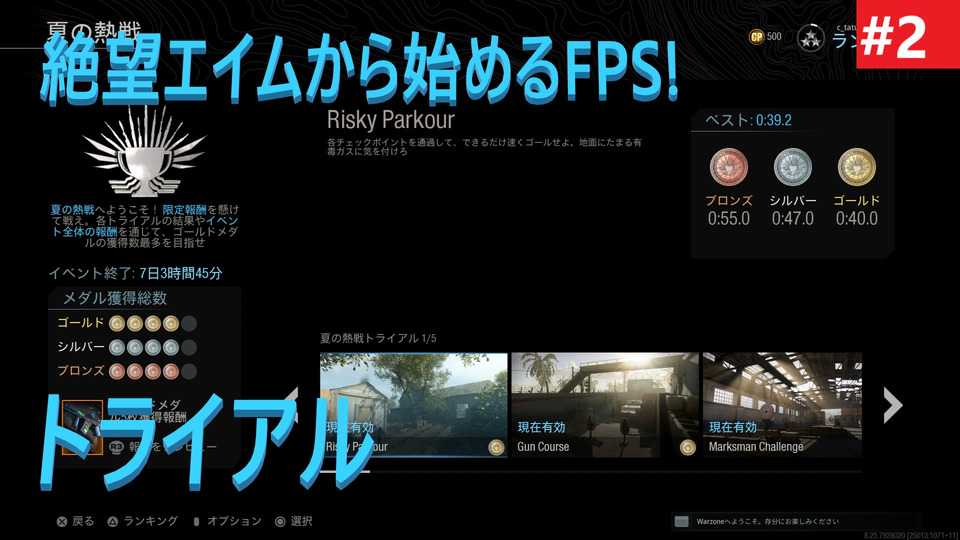960x540 pixels.
Task: Choose the Marksman Challenge trial card
Action: [782, 405]
